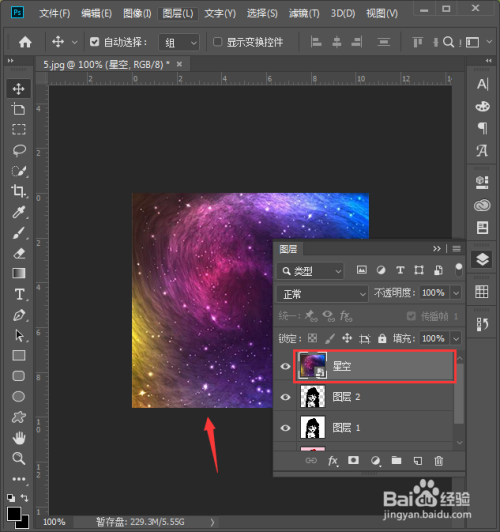Select the Zoom tool in the toolbox
The width and height of the screenshot is (500, 532).
pyautogui.click(x=18, y=458)
